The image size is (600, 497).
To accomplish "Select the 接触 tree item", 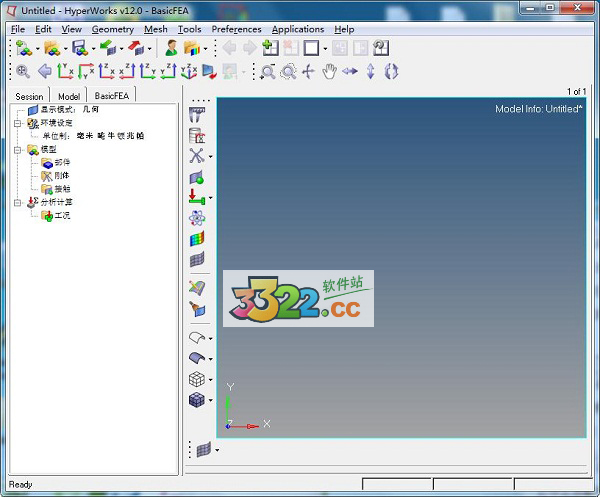I will [x=56, y=189].
